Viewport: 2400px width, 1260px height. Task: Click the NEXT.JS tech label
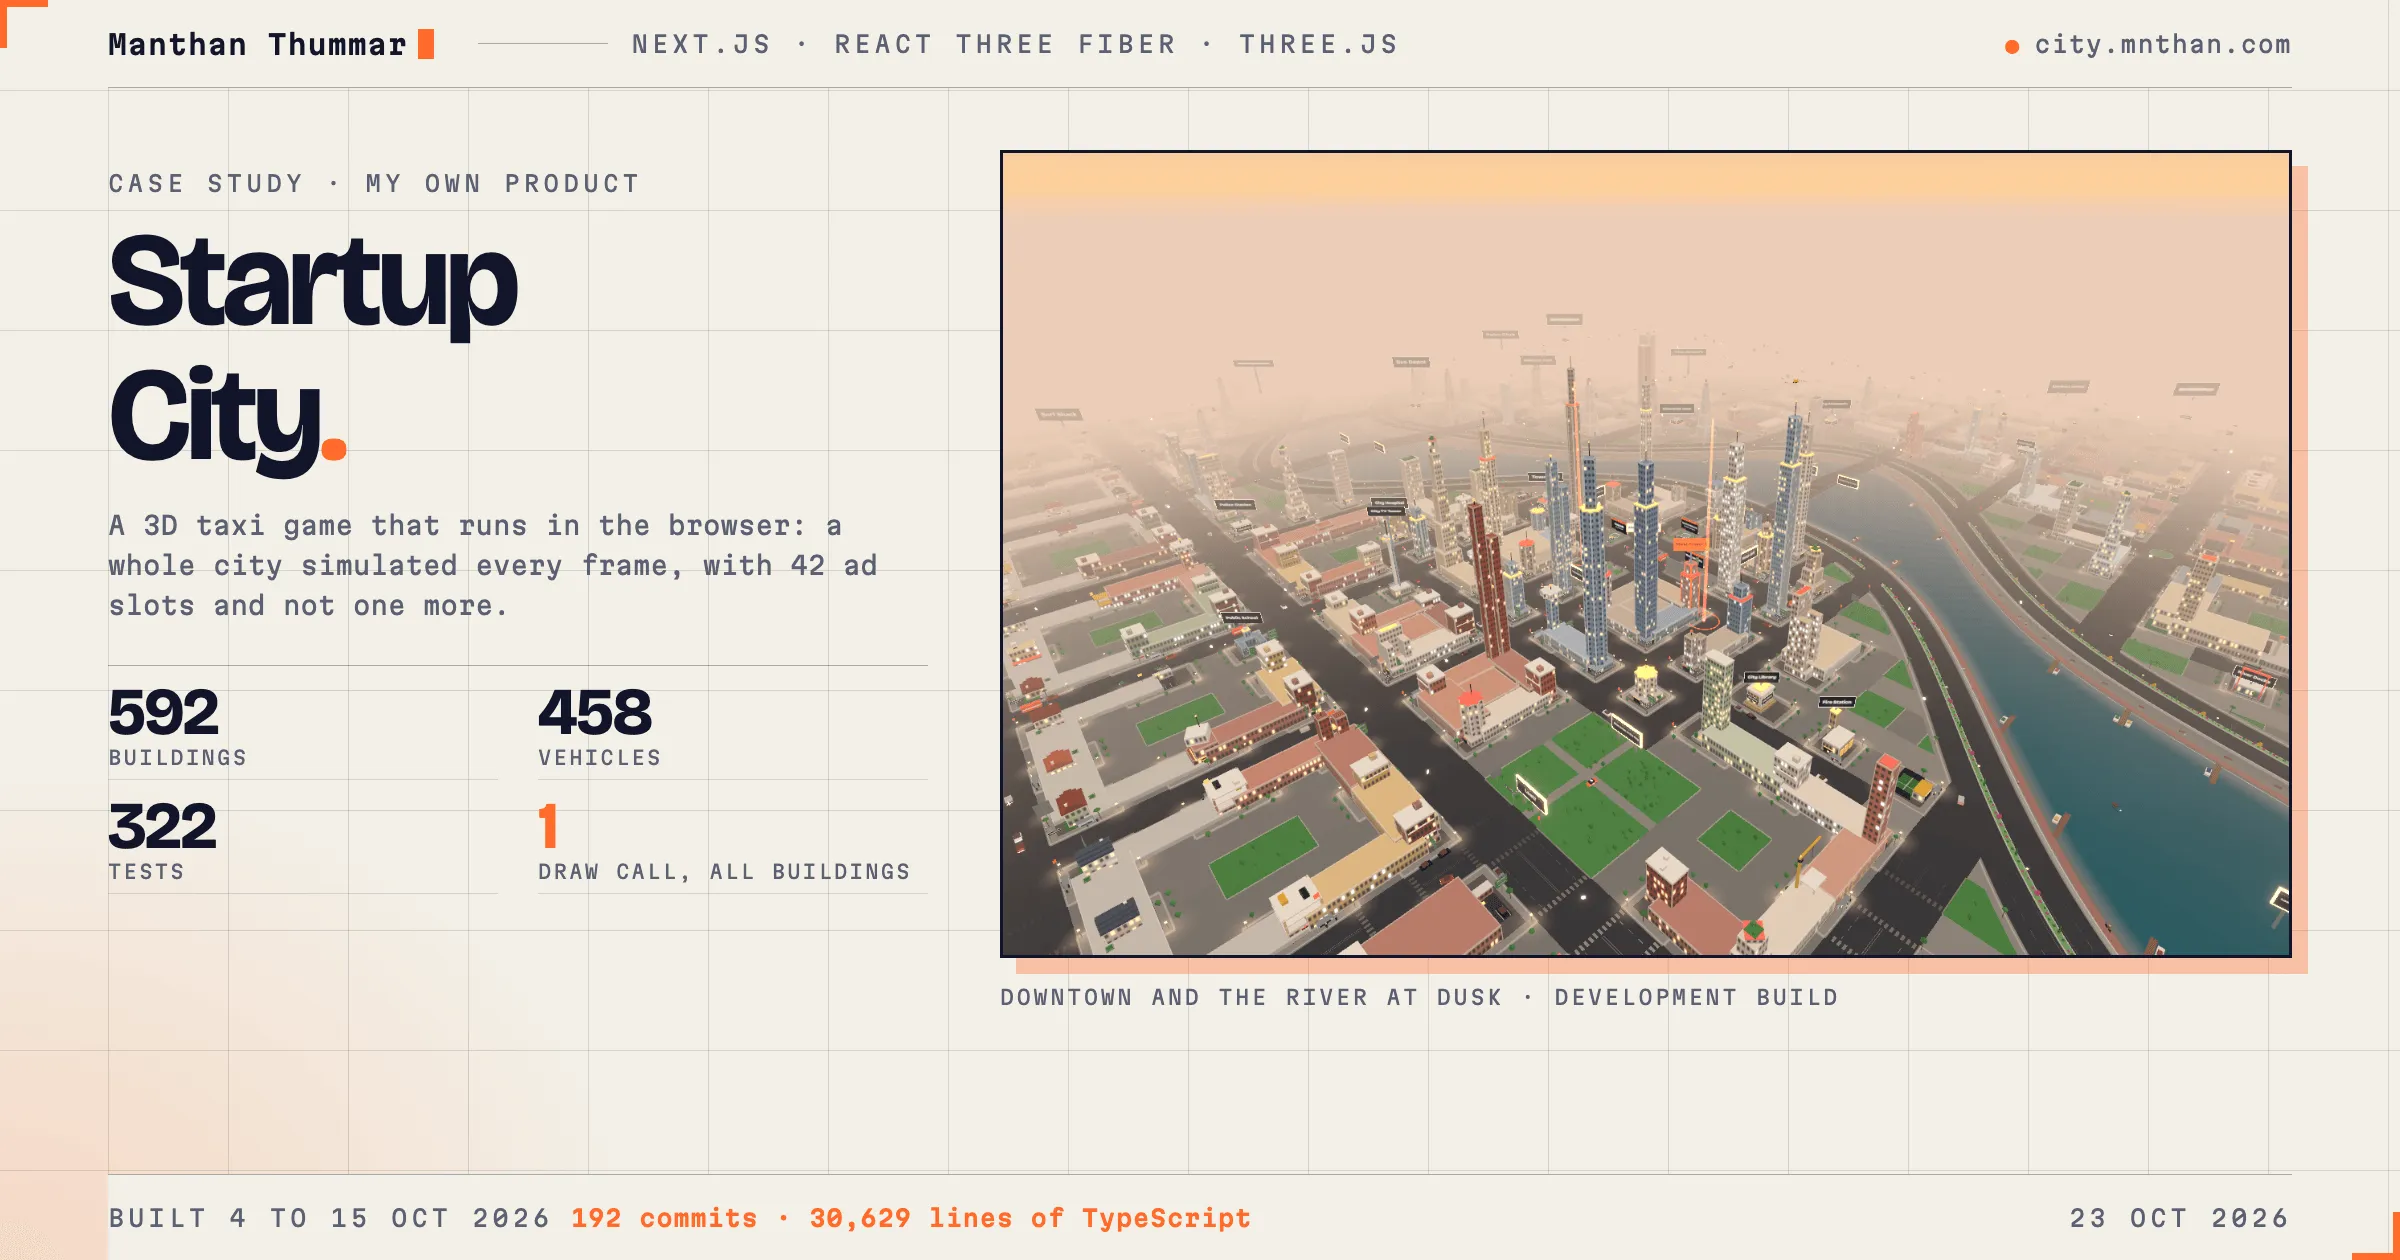(702, 45)
